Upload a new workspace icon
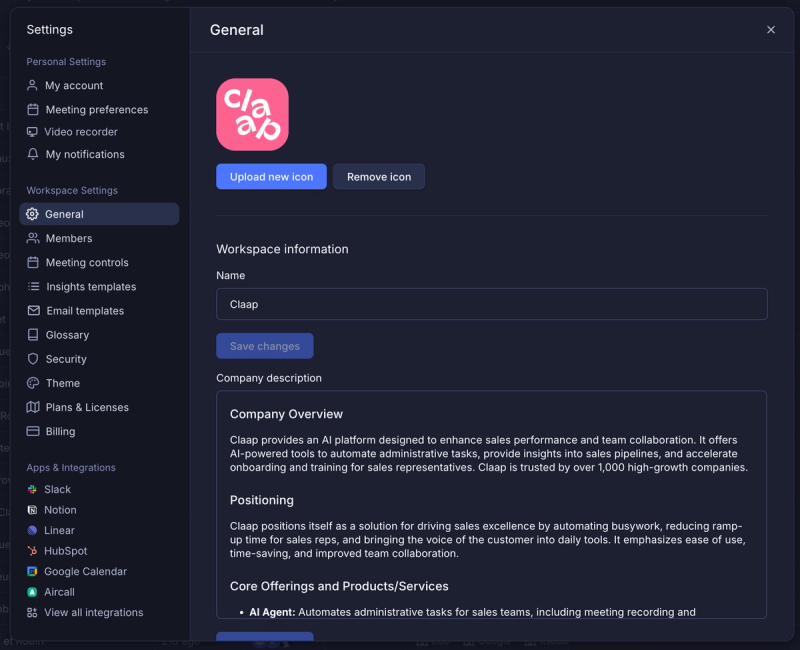The height and width of the screenshot is (650, 800). pos(271,177)
